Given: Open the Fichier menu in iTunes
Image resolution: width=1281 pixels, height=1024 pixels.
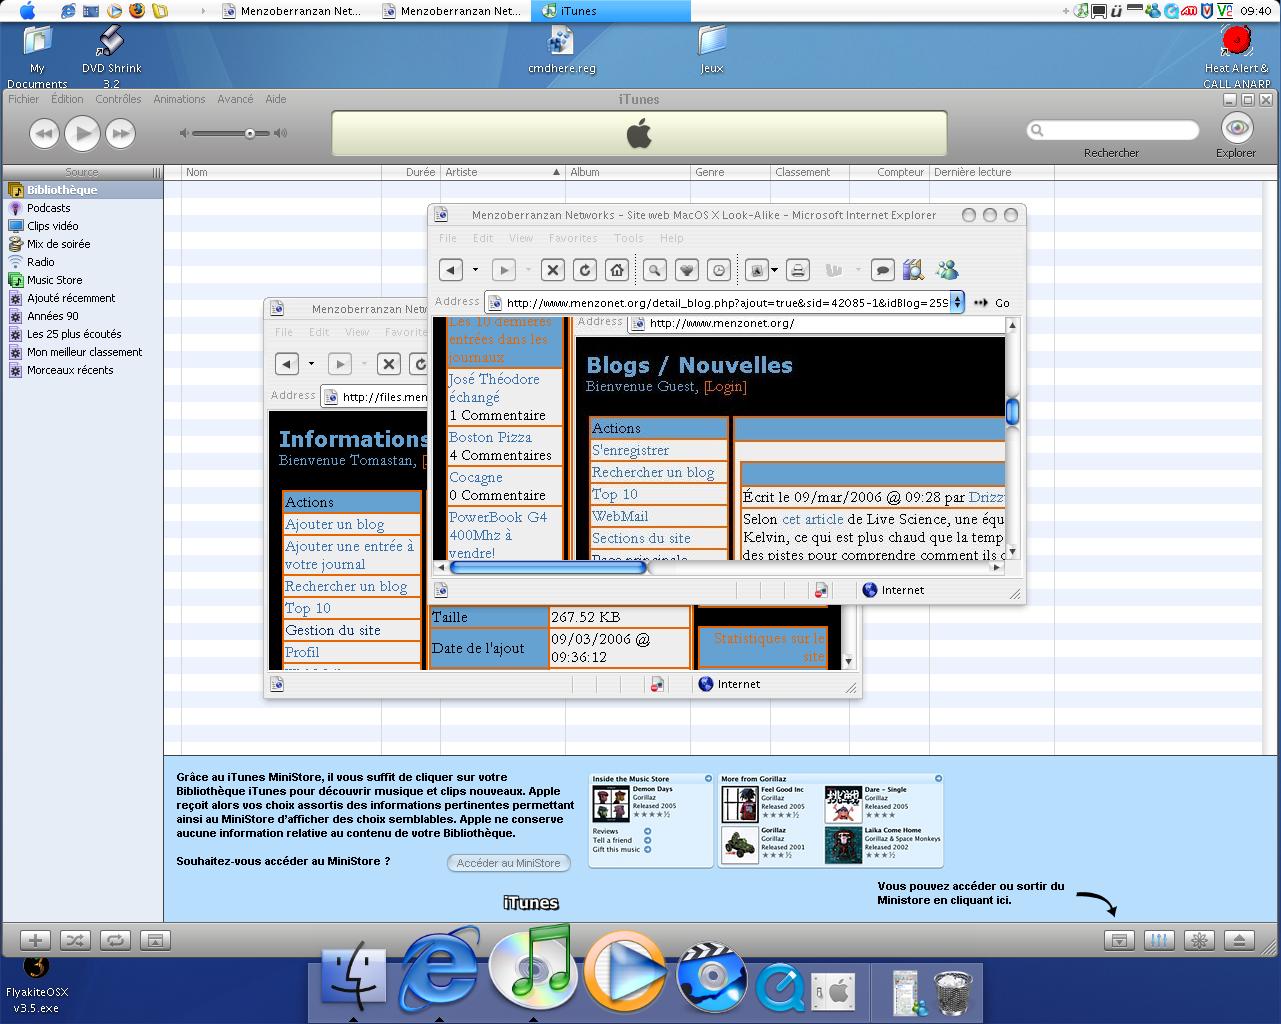Looking at the screenshot, I should [x=24, y=99].
